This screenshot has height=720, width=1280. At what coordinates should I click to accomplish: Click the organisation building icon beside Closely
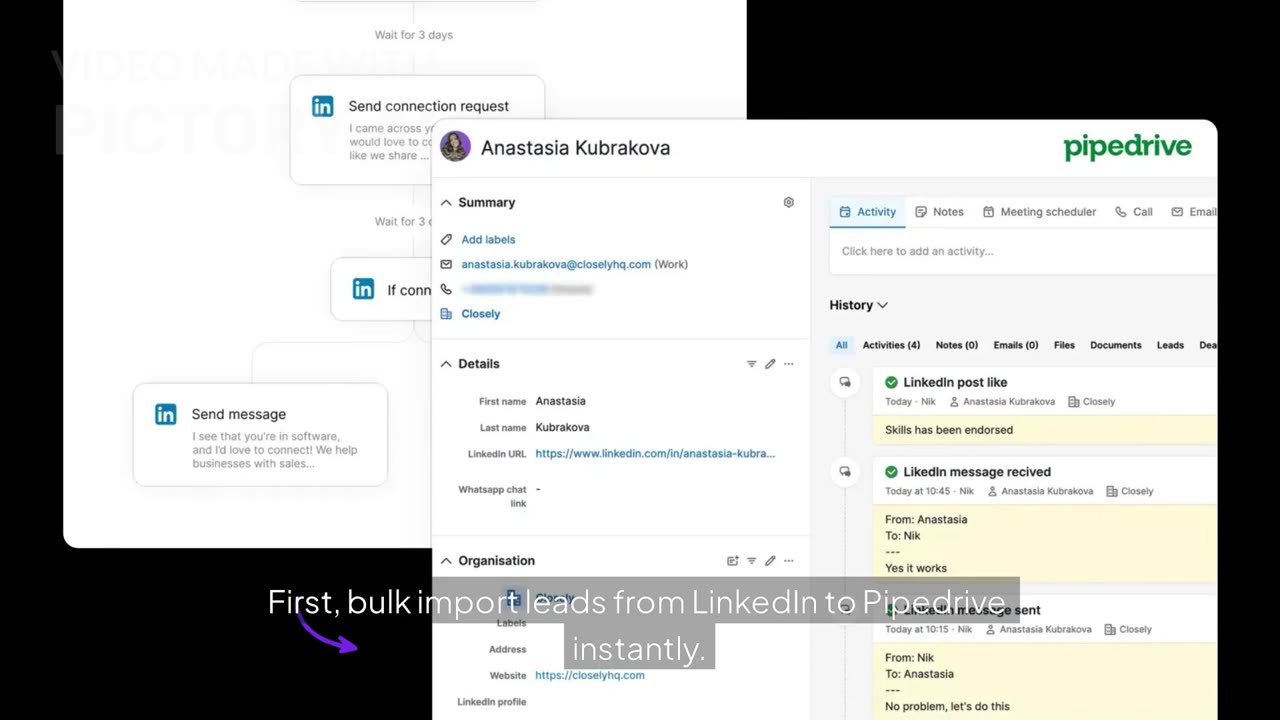coord(446,314)
